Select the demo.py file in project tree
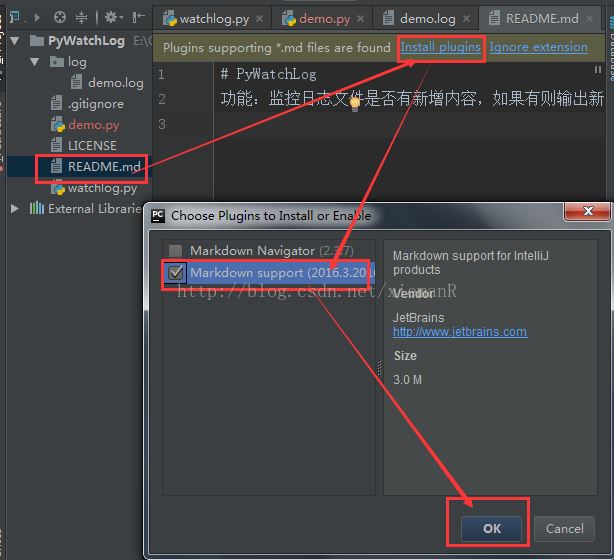The height and width of the screenshot is (560, 614). [x=93, y=125]
